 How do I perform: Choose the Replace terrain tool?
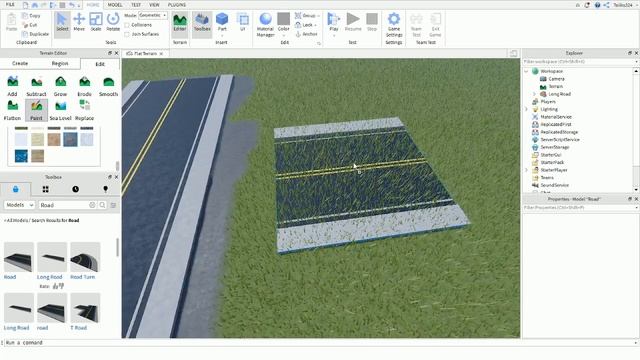tap(84, 110)
